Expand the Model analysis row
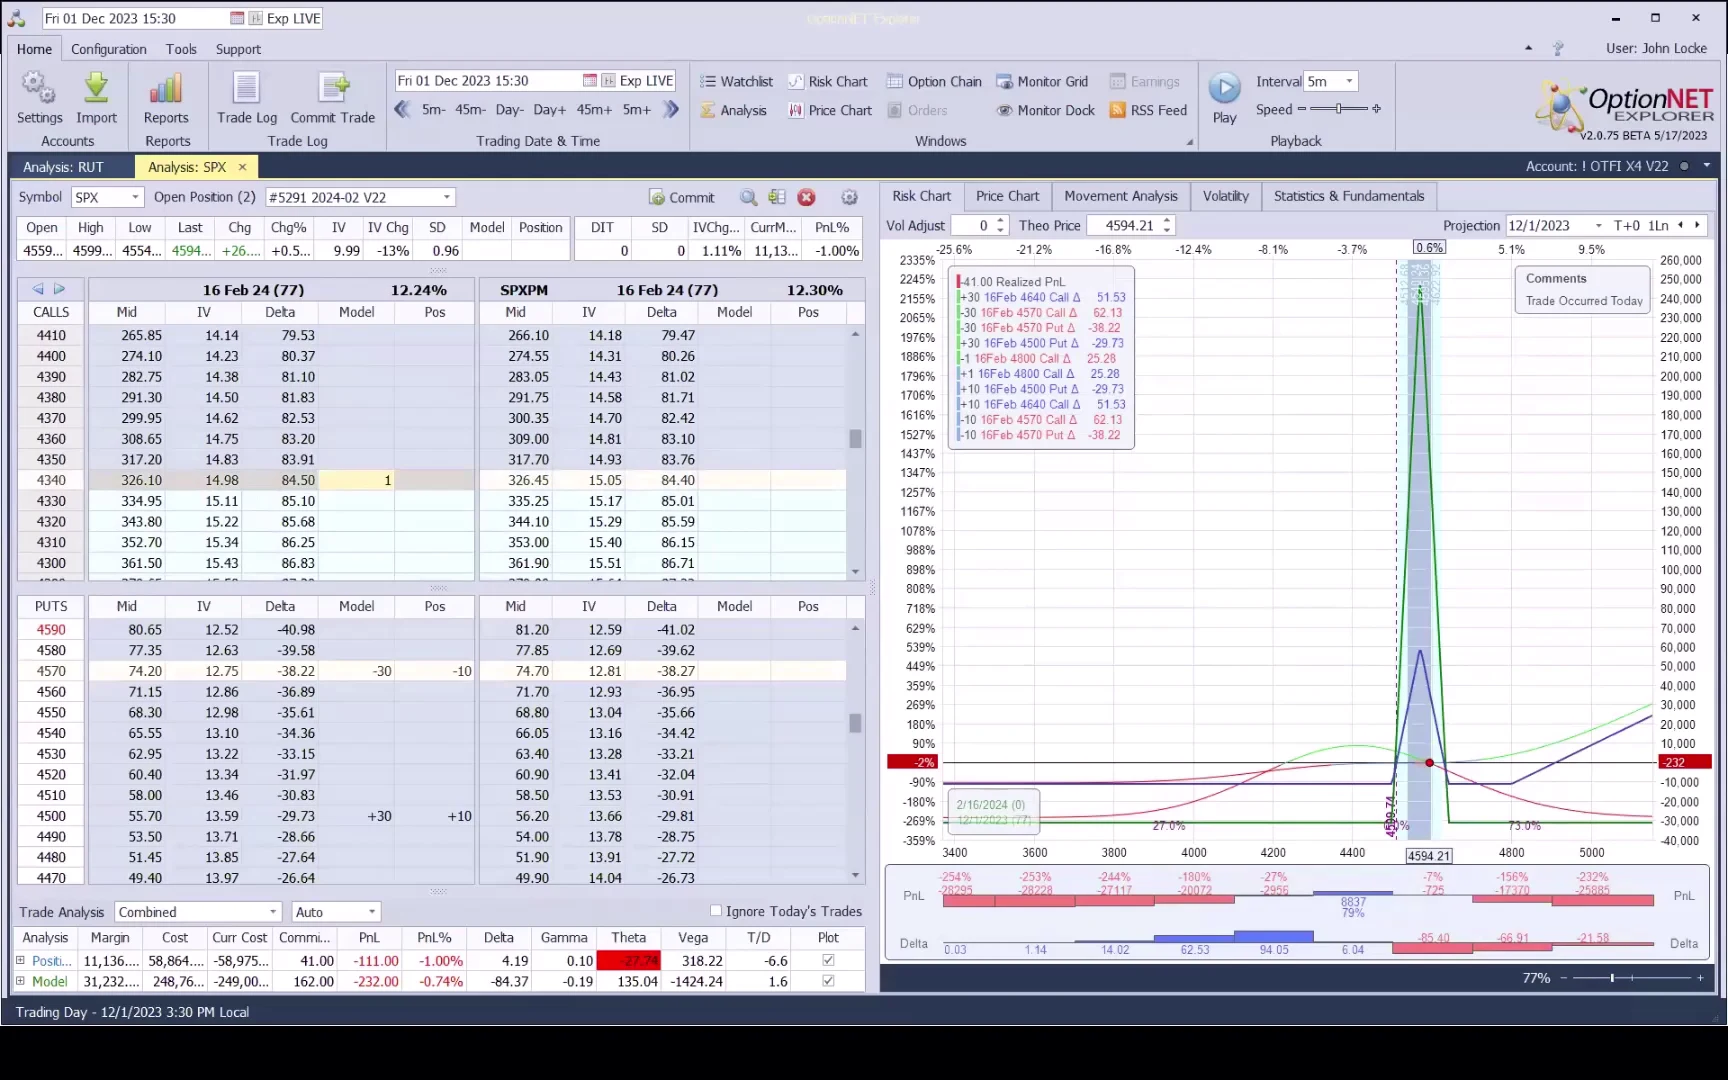Screen dimensions: 1728x1080 [x=20, y=982]
